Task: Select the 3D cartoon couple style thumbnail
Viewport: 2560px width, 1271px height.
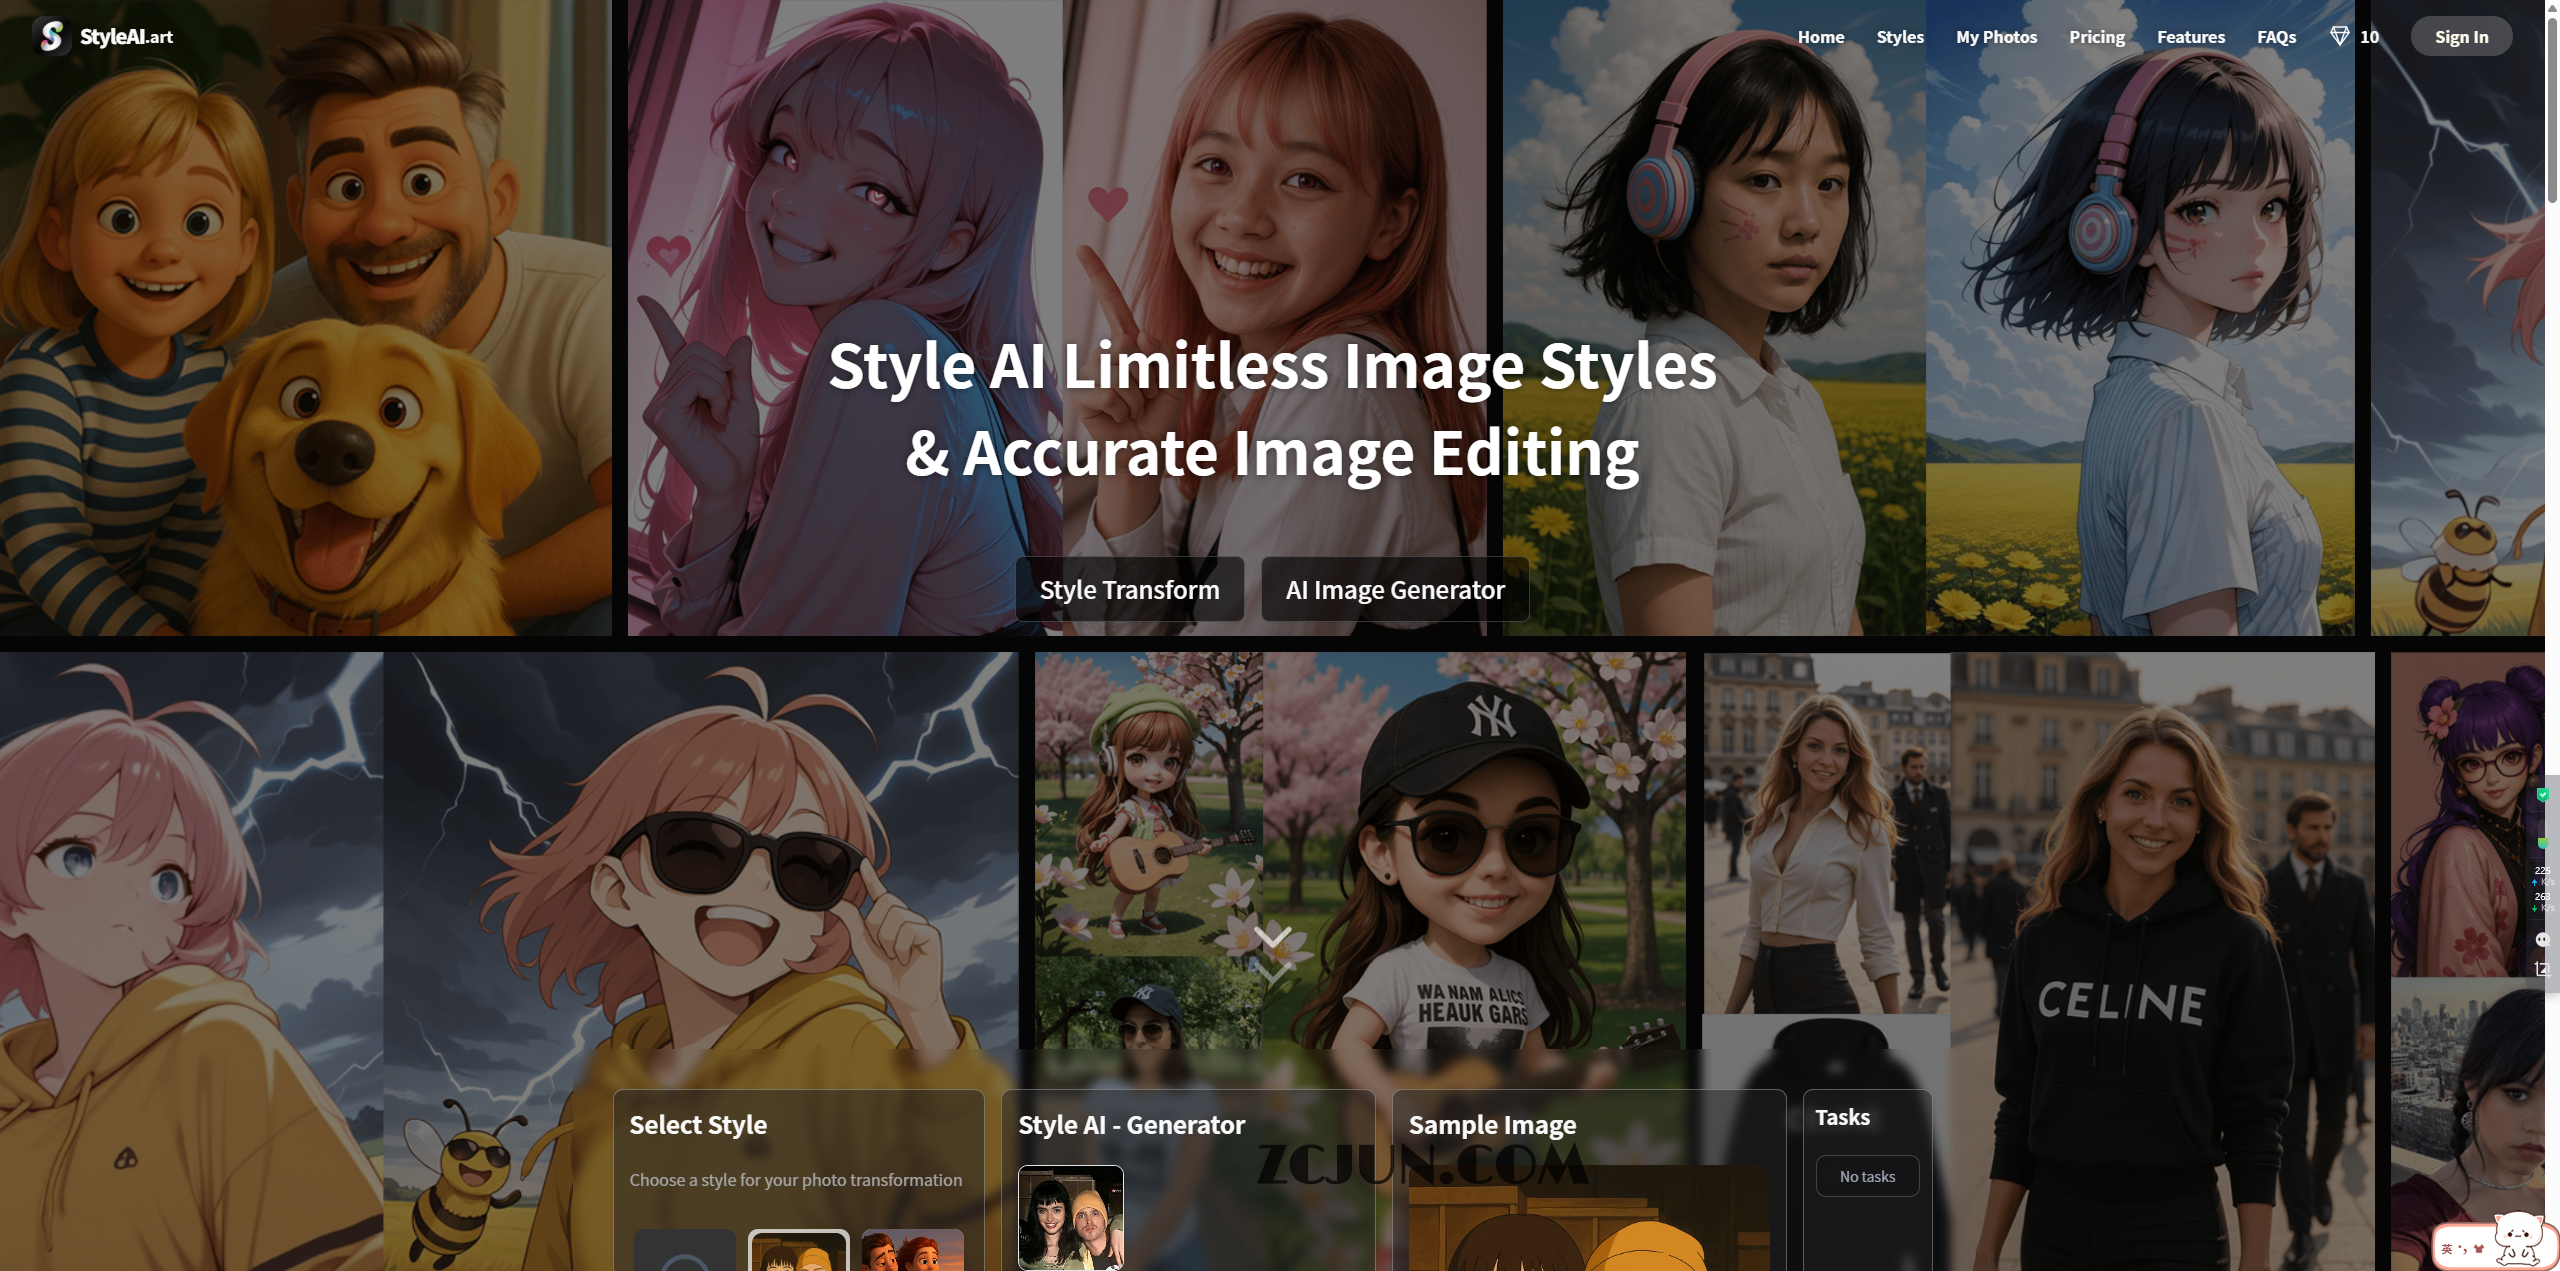Action: click(x=912, y=1250)
